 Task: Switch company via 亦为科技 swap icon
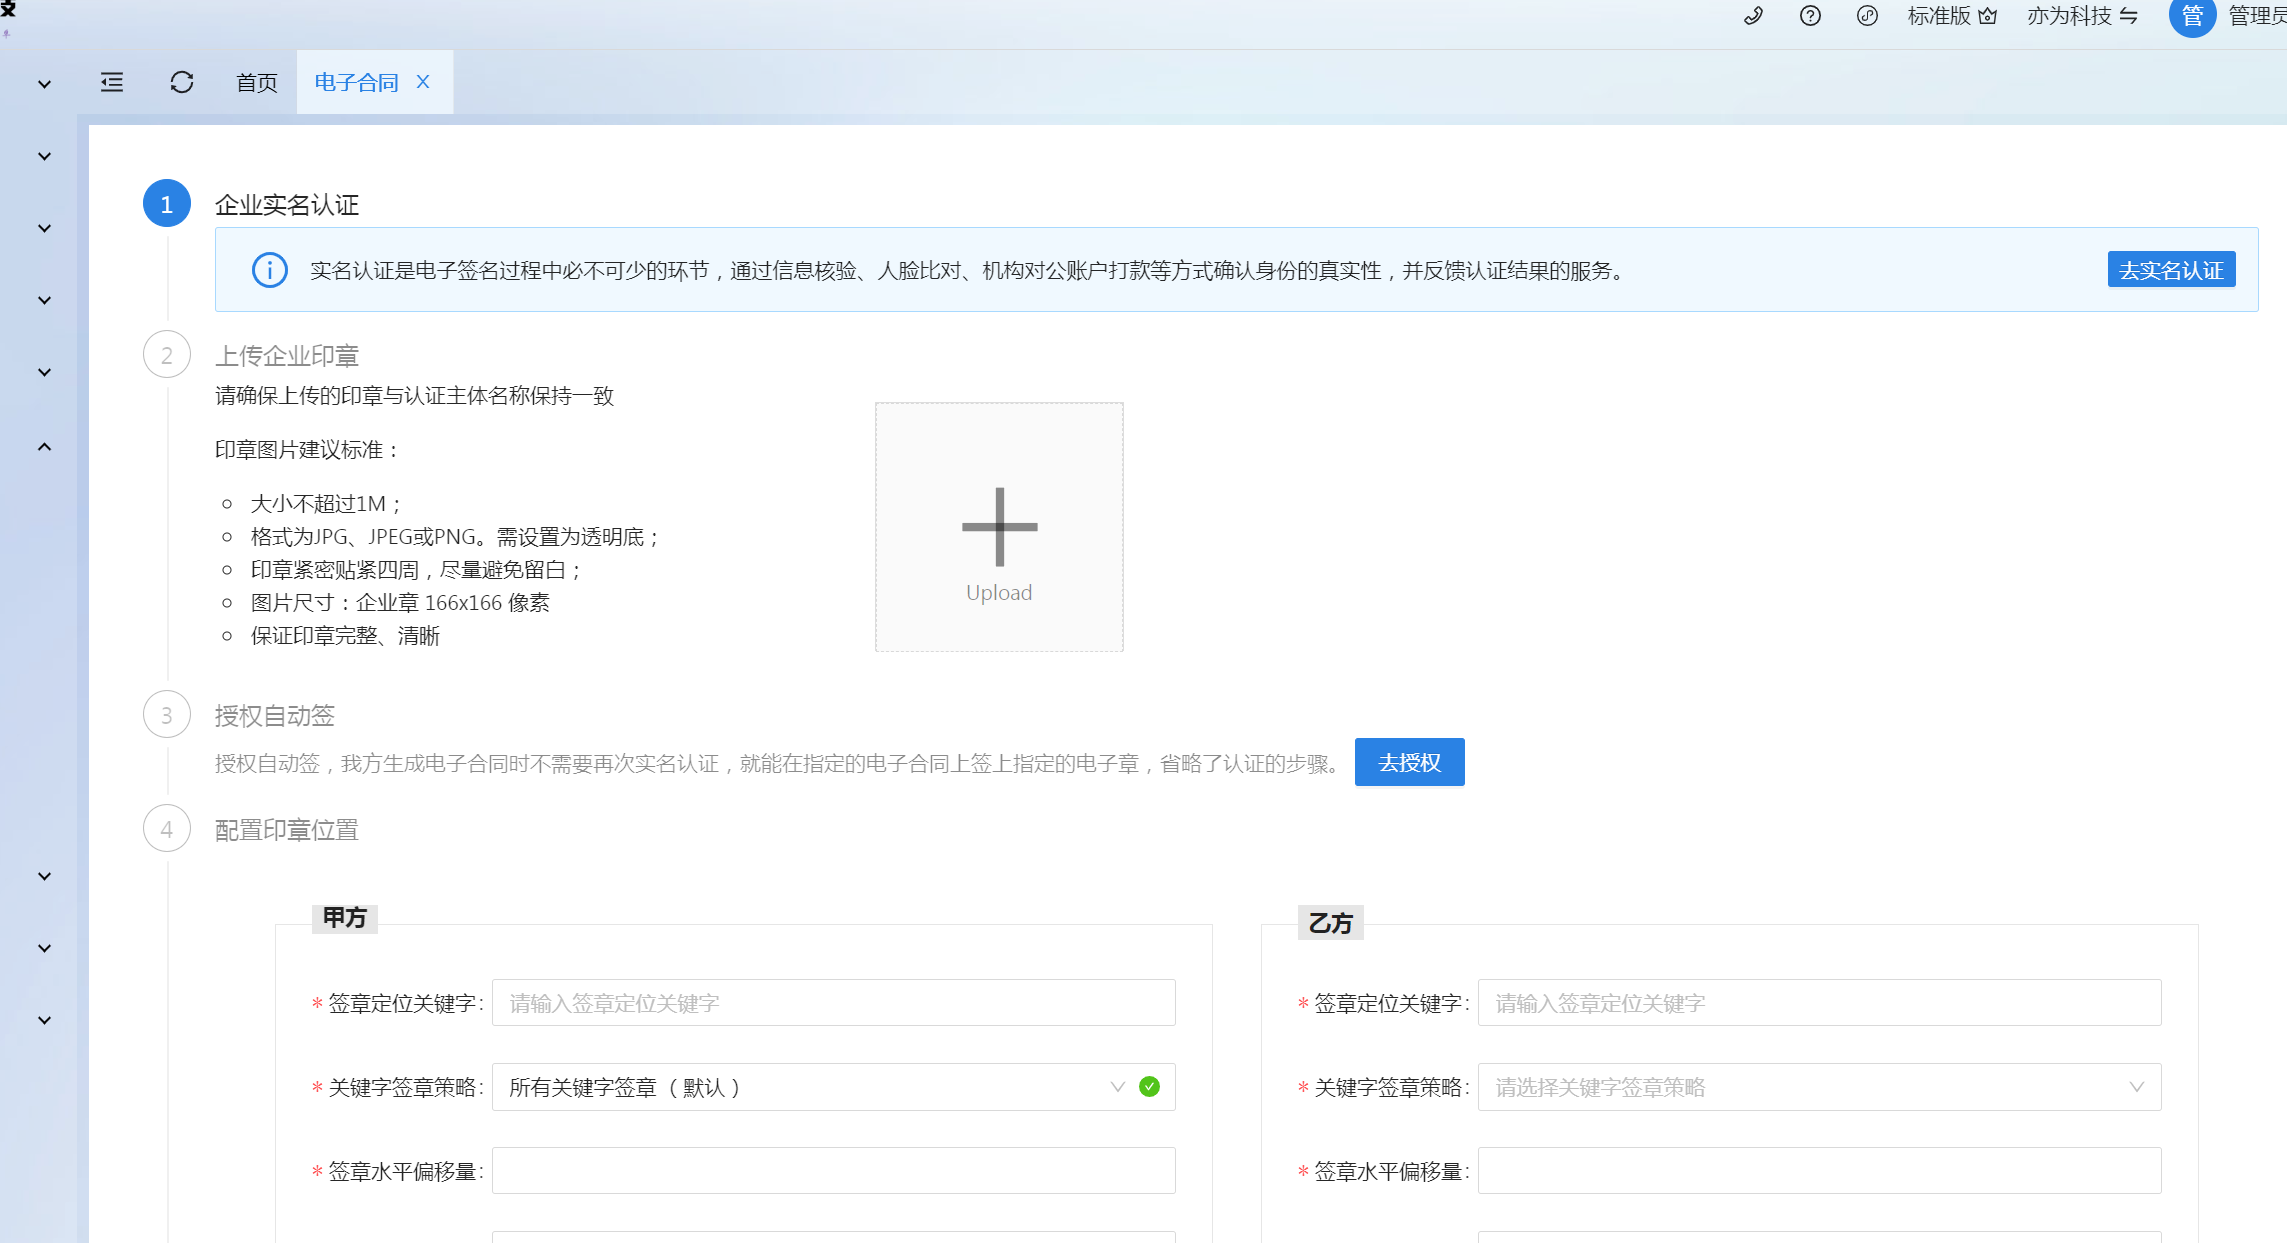point(2129,16)
